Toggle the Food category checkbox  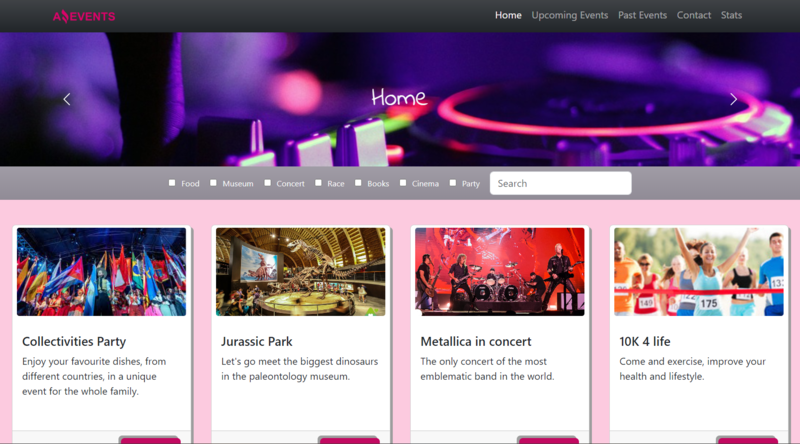click(x=172, y=183)
